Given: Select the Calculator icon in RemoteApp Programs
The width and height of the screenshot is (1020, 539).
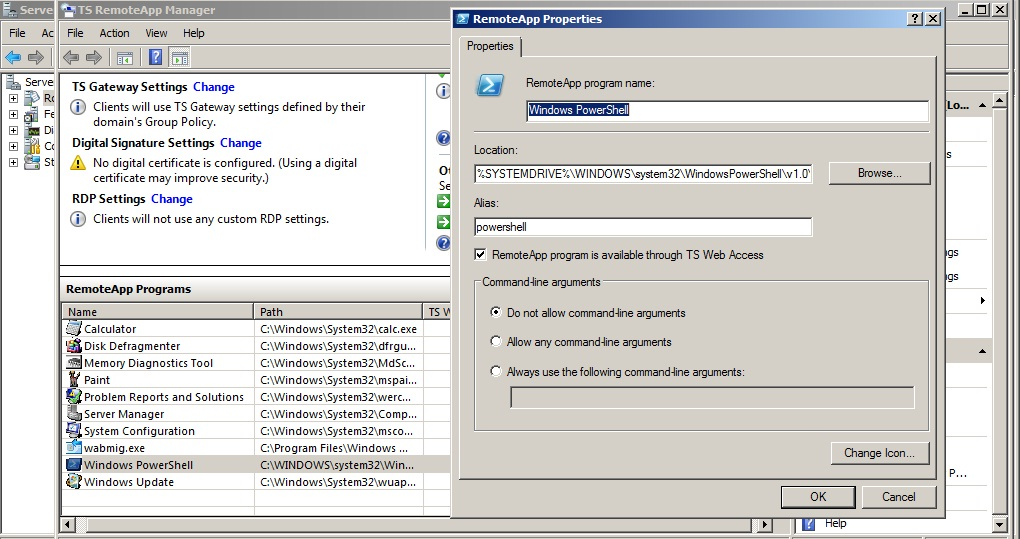Looking at the screenshot, I should (74, 329).
